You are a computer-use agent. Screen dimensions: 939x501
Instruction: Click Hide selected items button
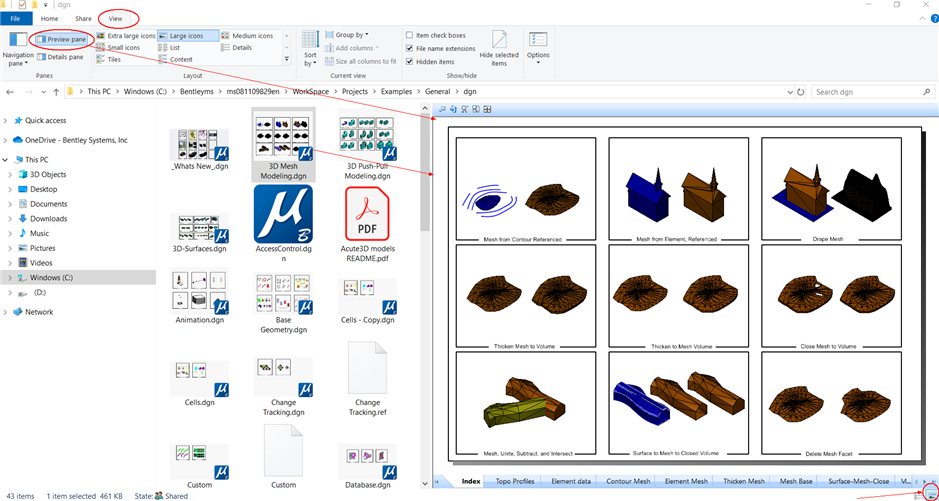click(499, 48)
